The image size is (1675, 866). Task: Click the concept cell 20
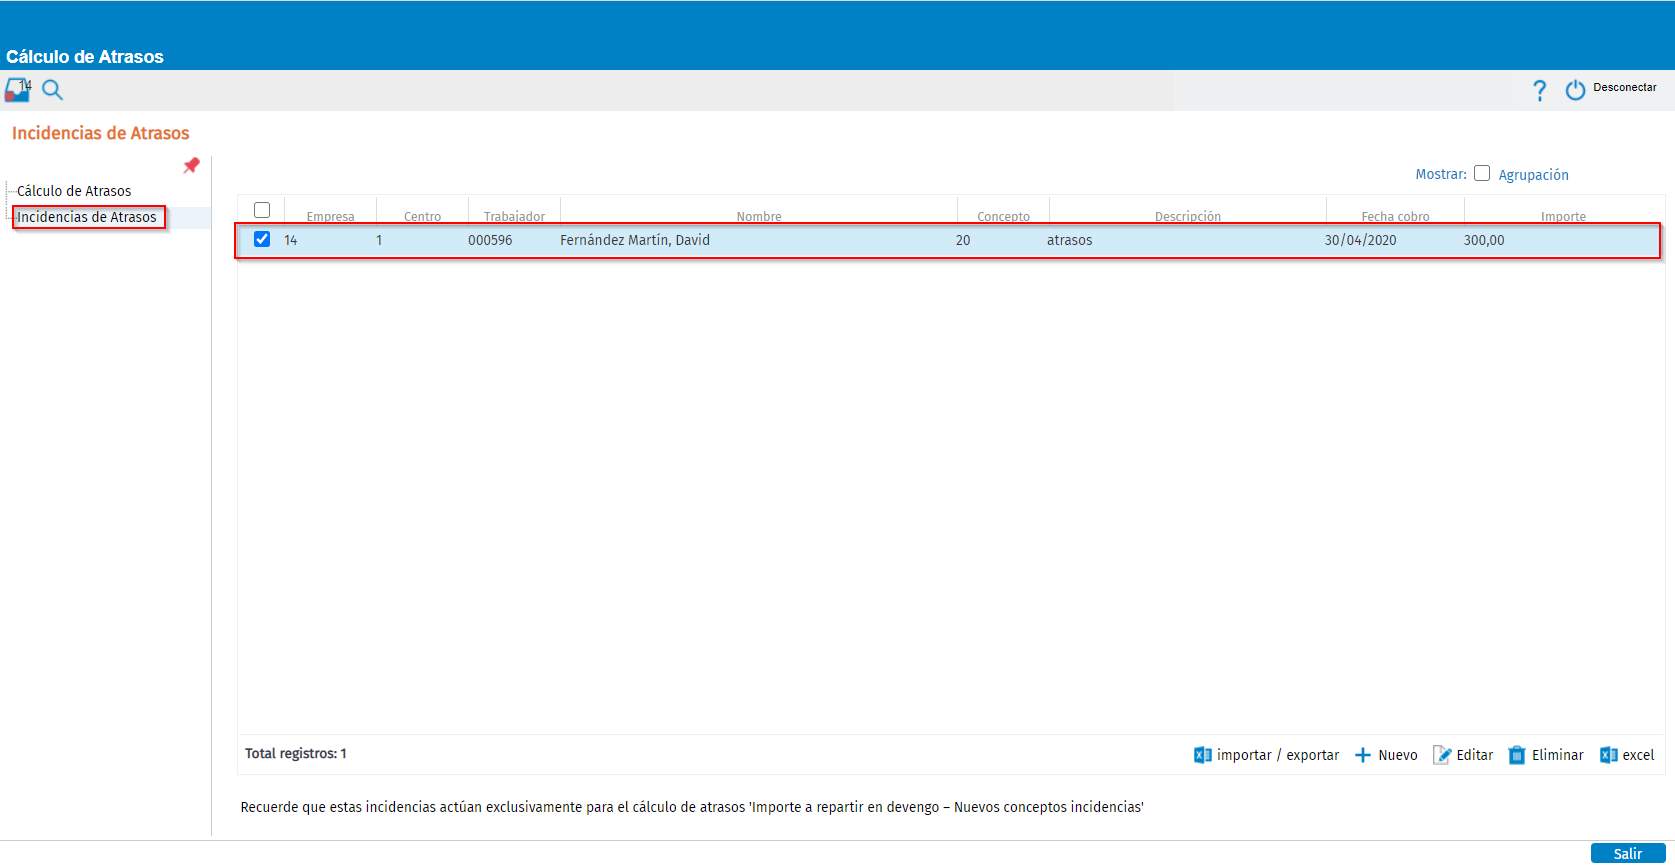pos(963,240)
